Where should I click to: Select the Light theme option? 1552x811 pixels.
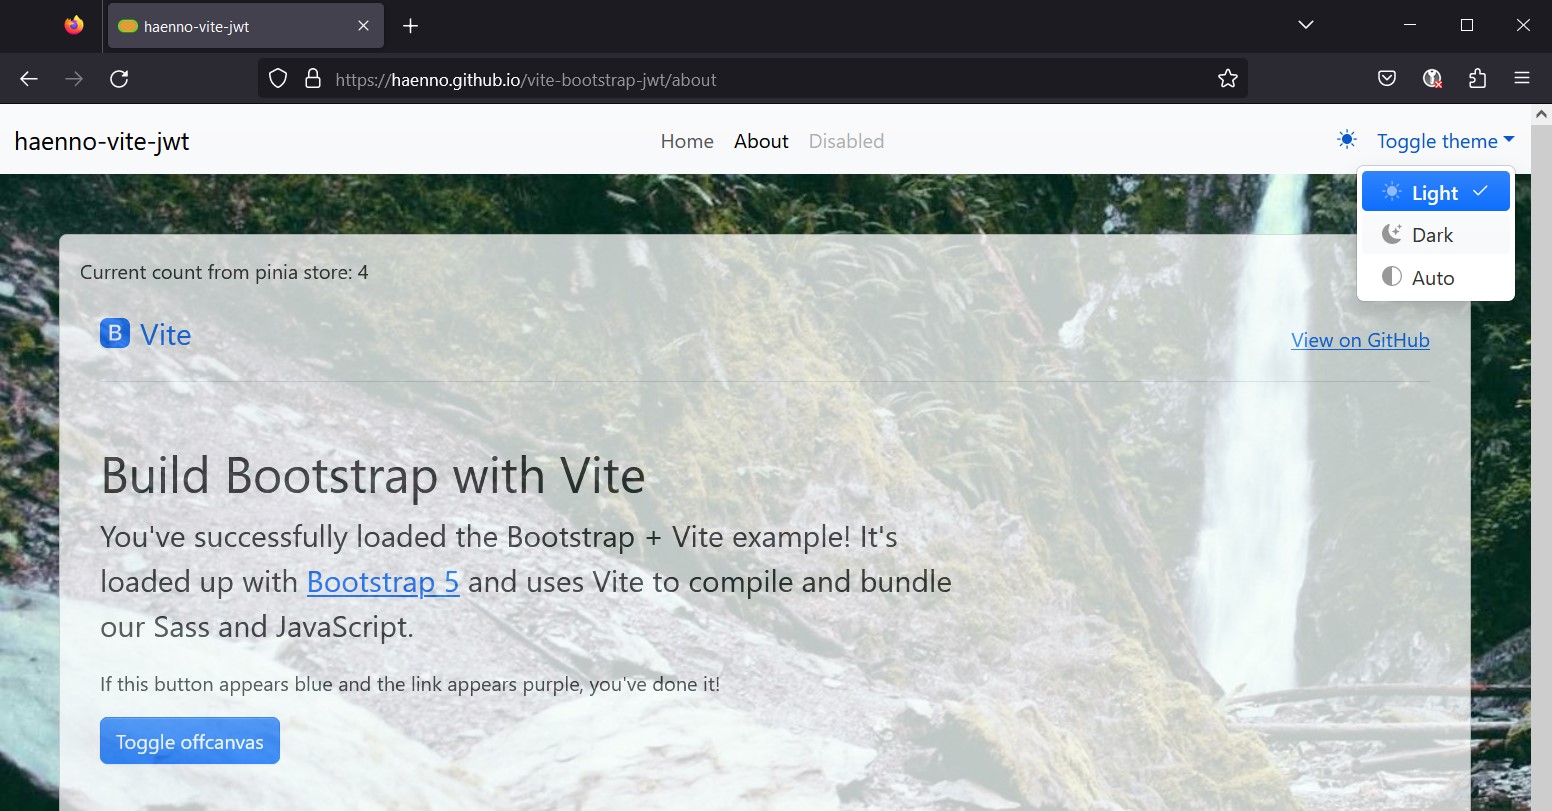1435,192
